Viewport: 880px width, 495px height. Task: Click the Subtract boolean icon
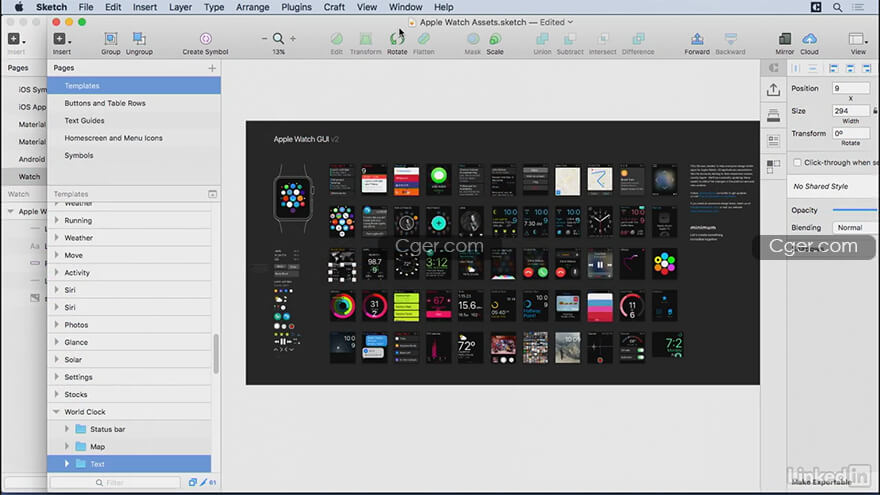570,43
